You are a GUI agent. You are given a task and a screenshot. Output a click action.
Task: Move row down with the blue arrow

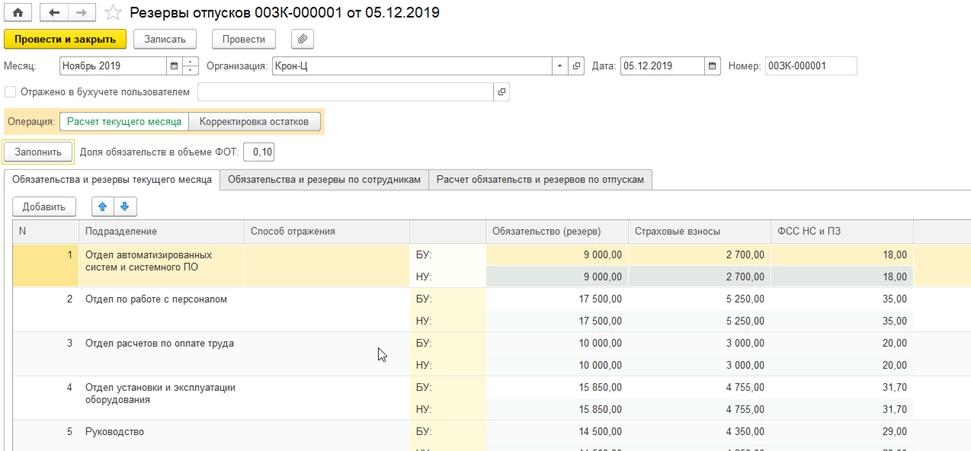click(125, 206)
